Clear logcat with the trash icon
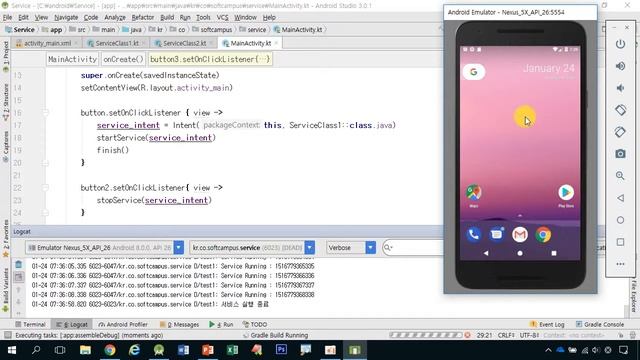 (x=18, y=264)
